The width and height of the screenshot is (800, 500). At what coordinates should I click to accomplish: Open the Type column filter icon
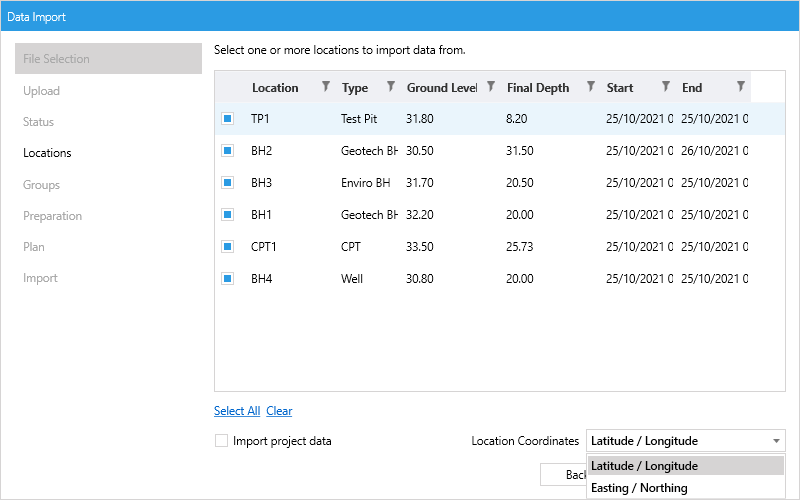(x=391, y=87)
